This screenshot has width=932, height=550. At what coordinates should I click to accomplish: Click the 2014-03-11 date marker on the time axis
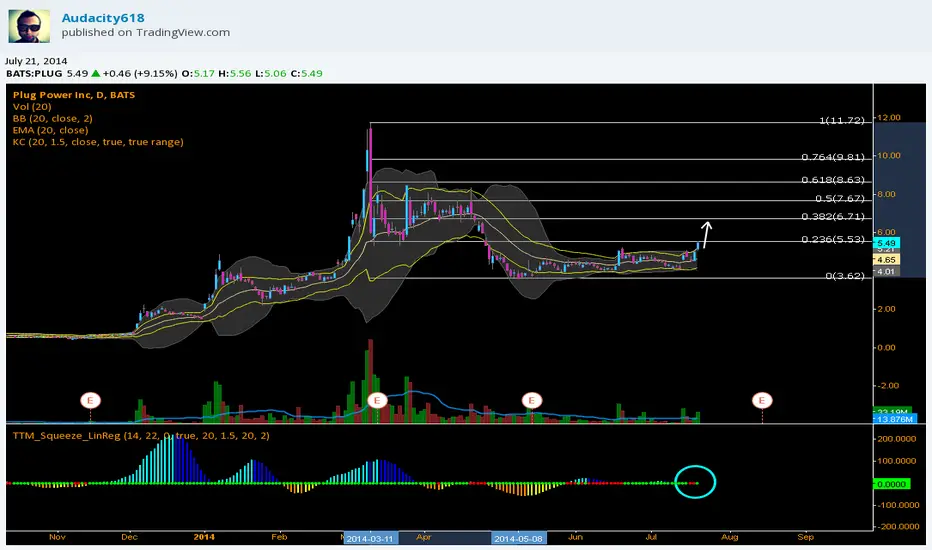[370, 539]
